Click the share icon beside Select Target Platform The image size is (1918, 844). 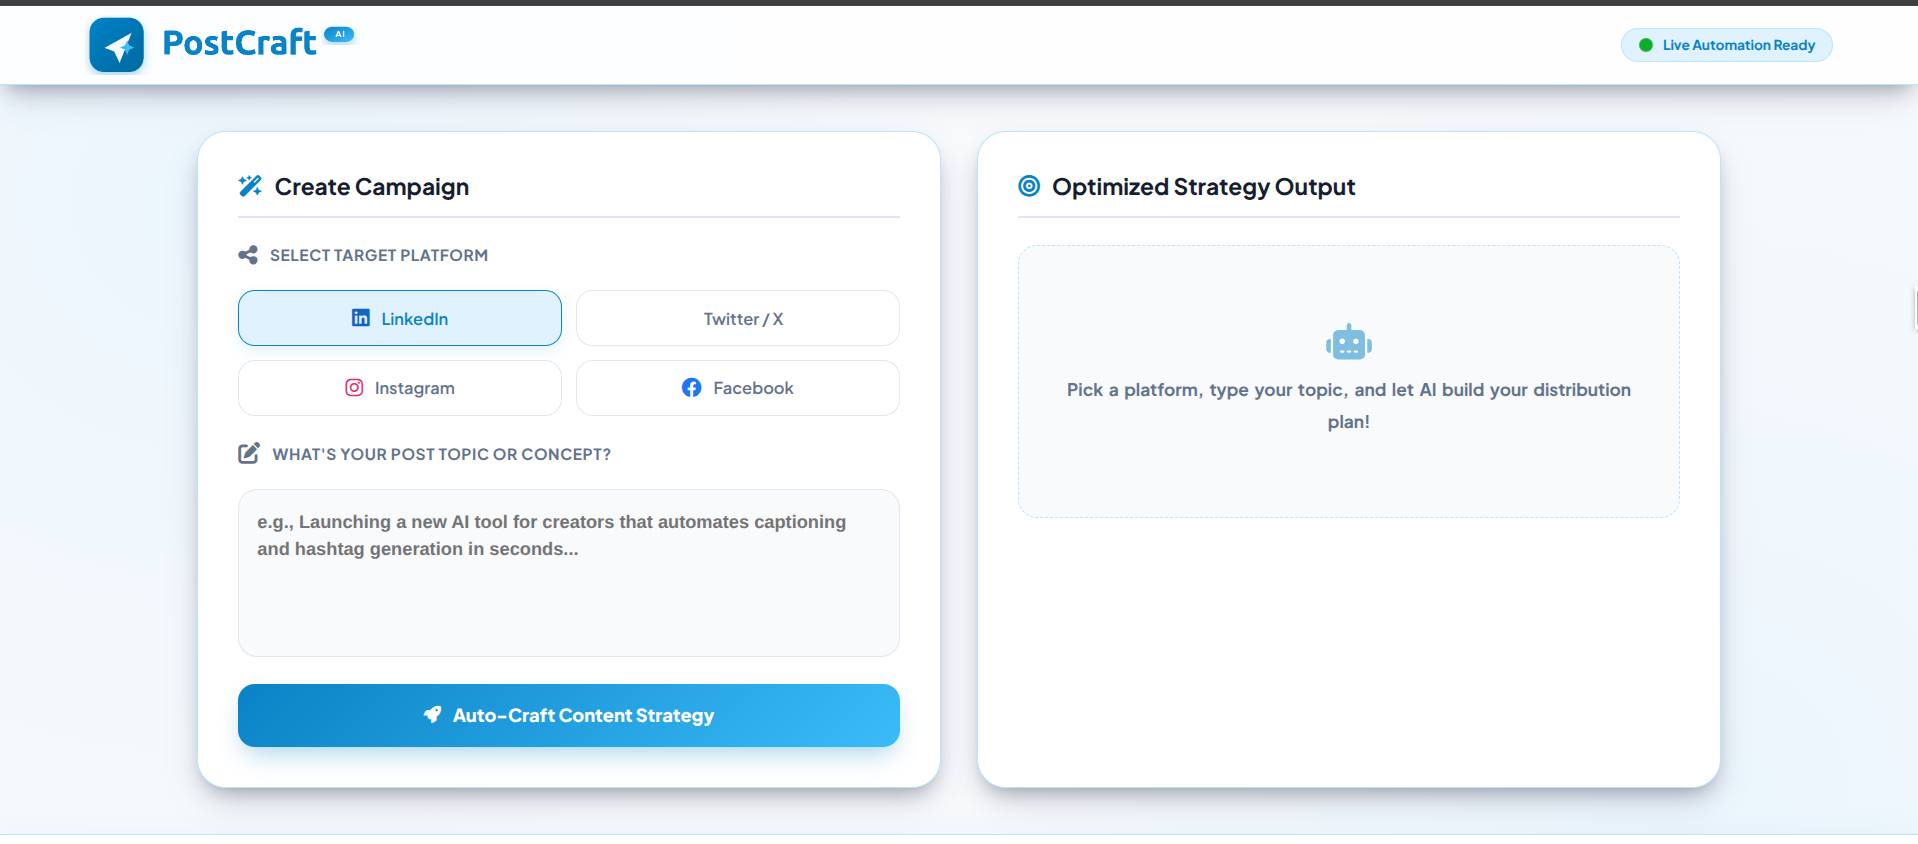pos(248,255)
